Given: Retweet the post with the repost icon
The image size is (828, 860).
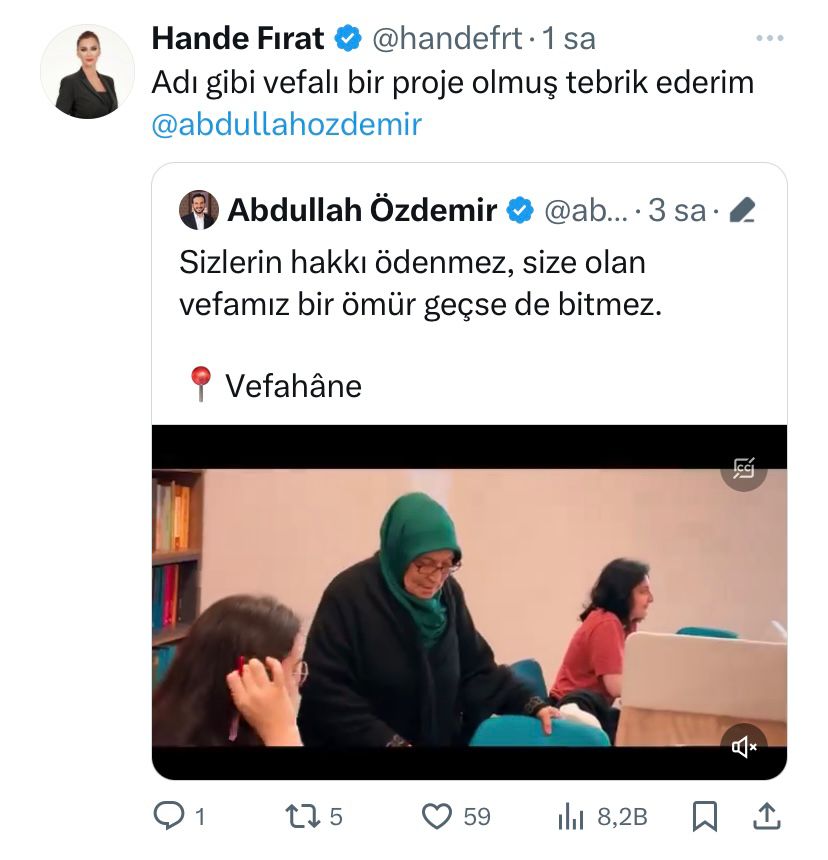Looking at the screenshot, I should pyautogui.click(x=303, y=816).
